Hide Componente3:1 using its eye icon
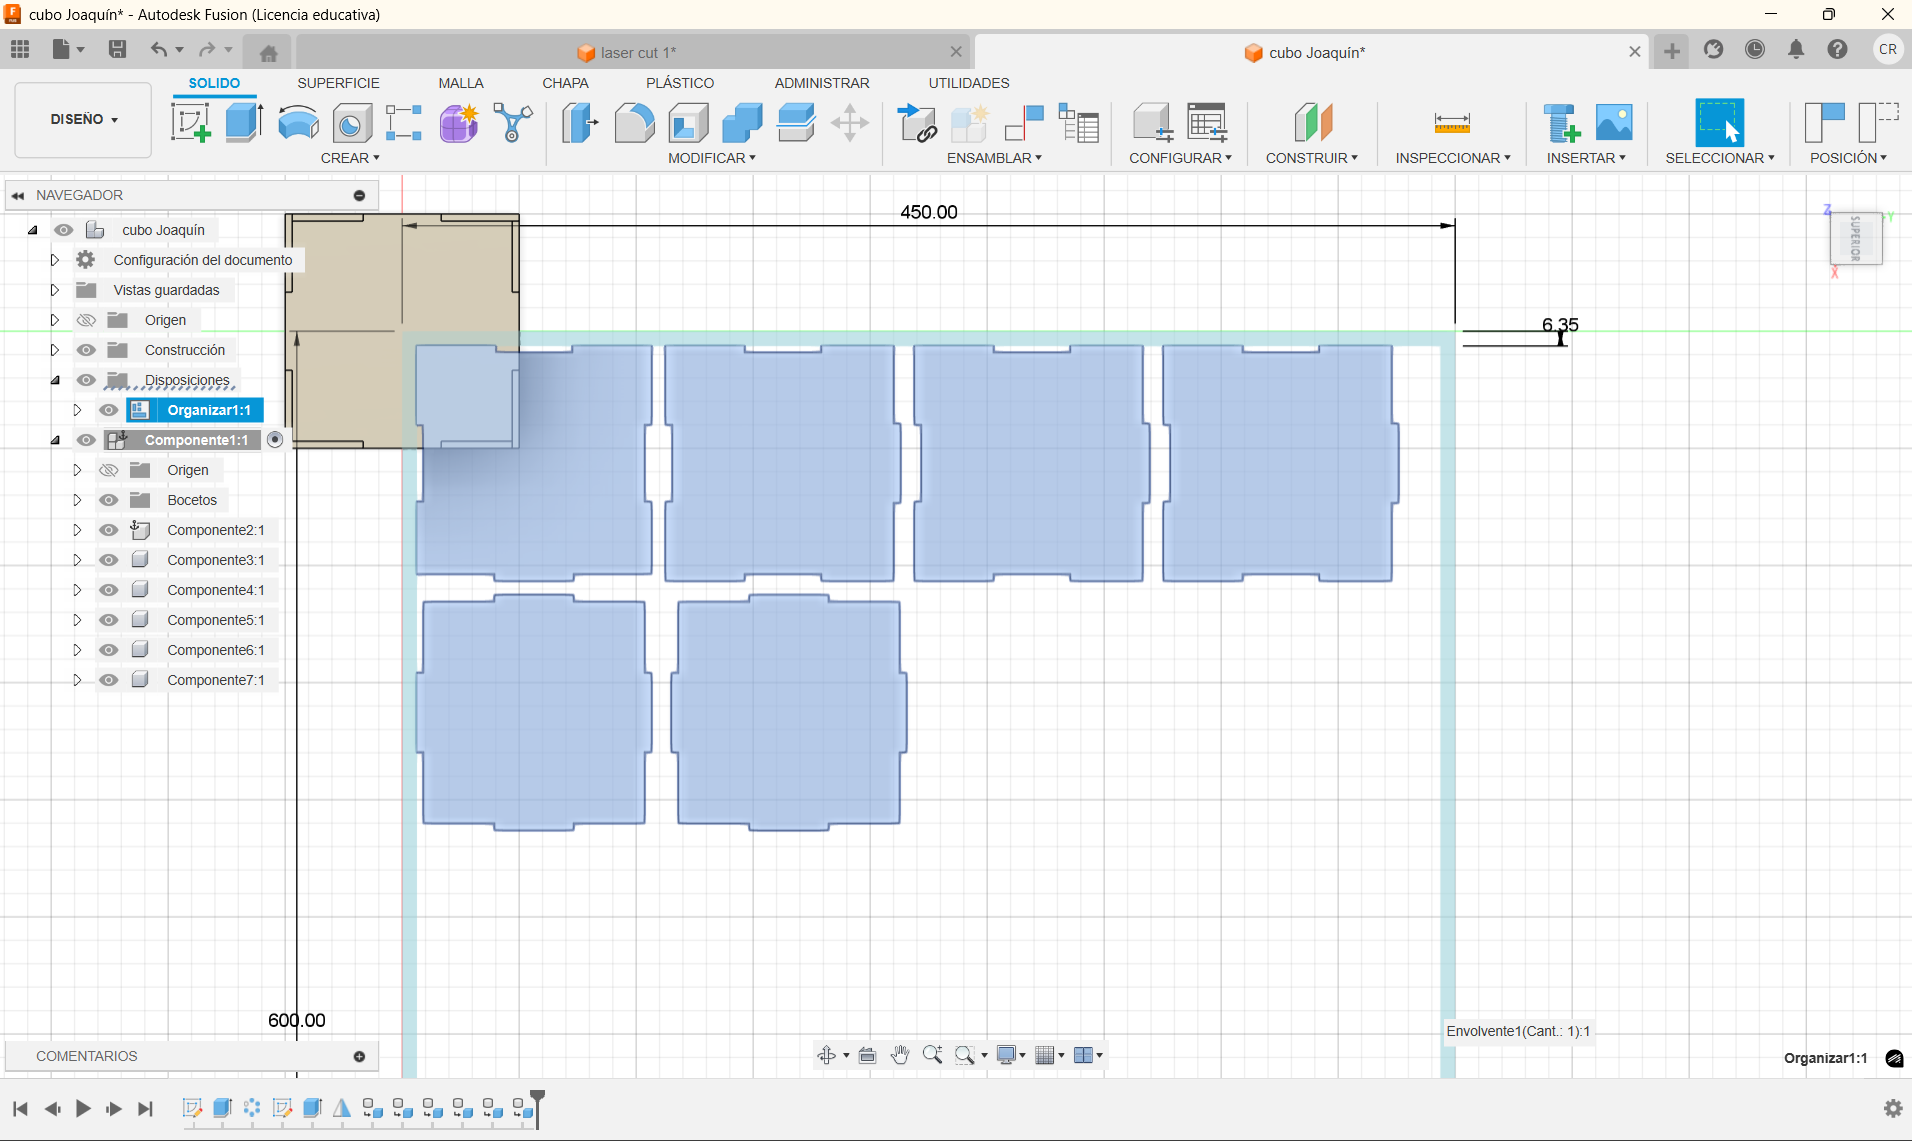The image size is (1912, 1141). (109, 560)
